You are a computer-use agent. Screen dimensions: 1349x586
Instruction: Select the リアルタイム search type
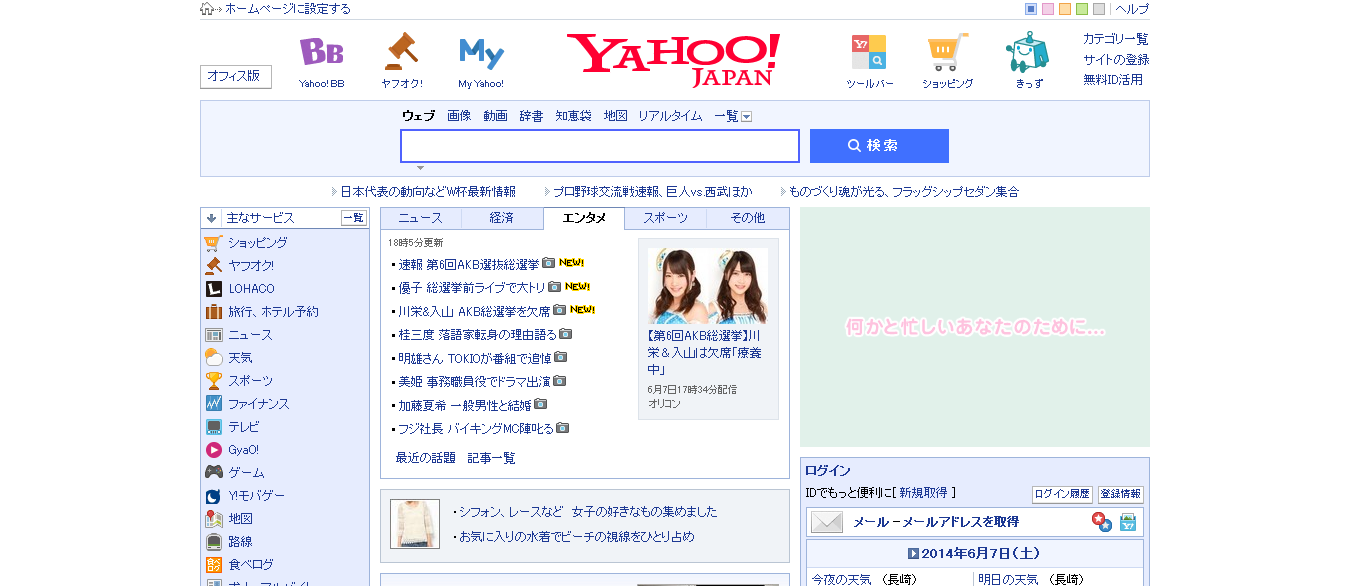[x=670, y=116]
